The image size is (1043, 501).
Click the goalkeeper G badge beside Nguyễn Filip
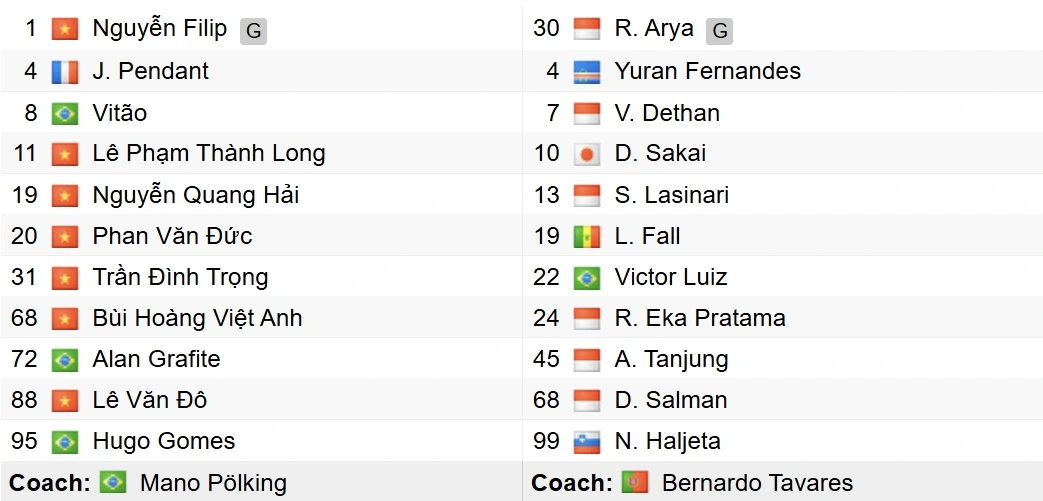click(x=253, y=31)
